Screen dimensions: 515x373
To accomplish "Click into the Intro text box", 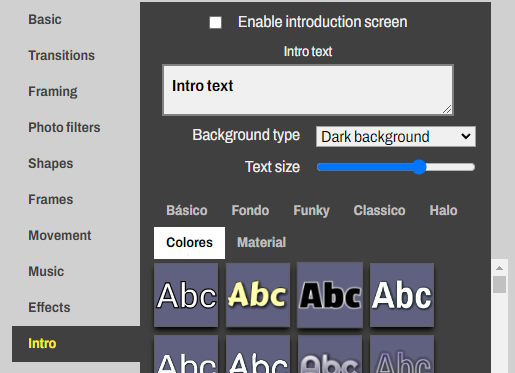I will (308, 90).
